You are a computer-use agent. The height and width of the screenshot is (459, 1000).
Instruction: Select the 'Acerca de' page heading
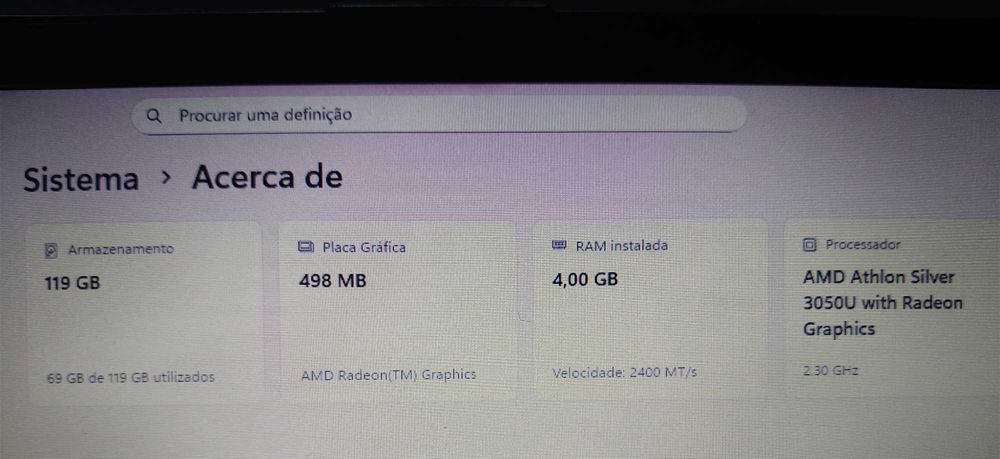point(267,177)
